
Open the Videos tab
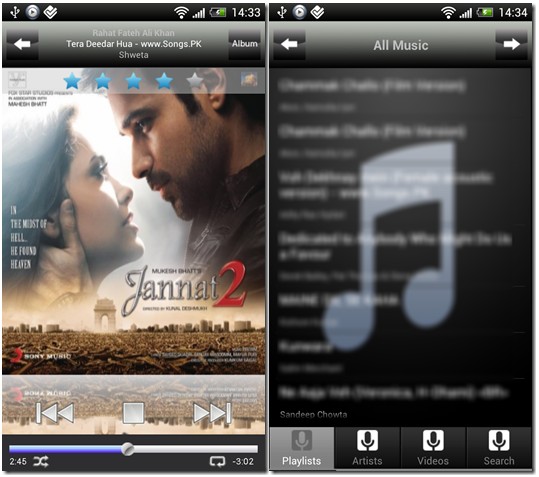point(433,448)
